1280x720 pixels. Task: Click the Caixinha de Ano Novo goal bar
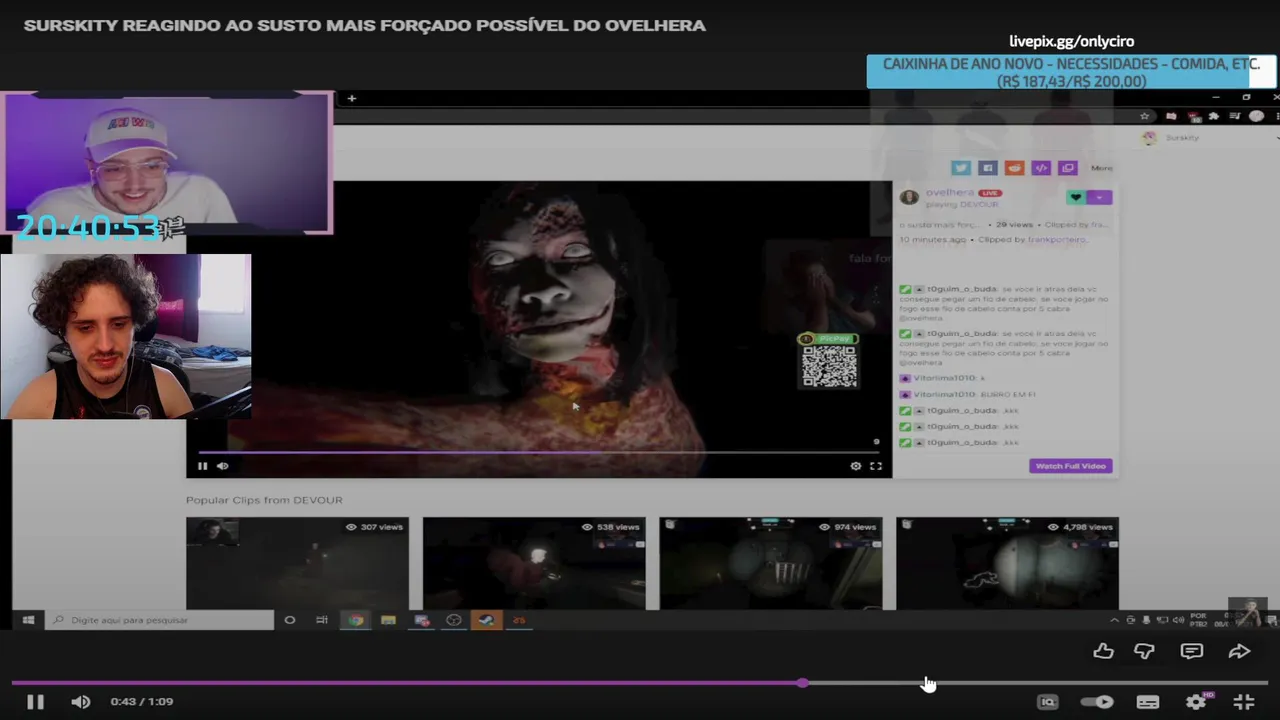pos(1071,72)
